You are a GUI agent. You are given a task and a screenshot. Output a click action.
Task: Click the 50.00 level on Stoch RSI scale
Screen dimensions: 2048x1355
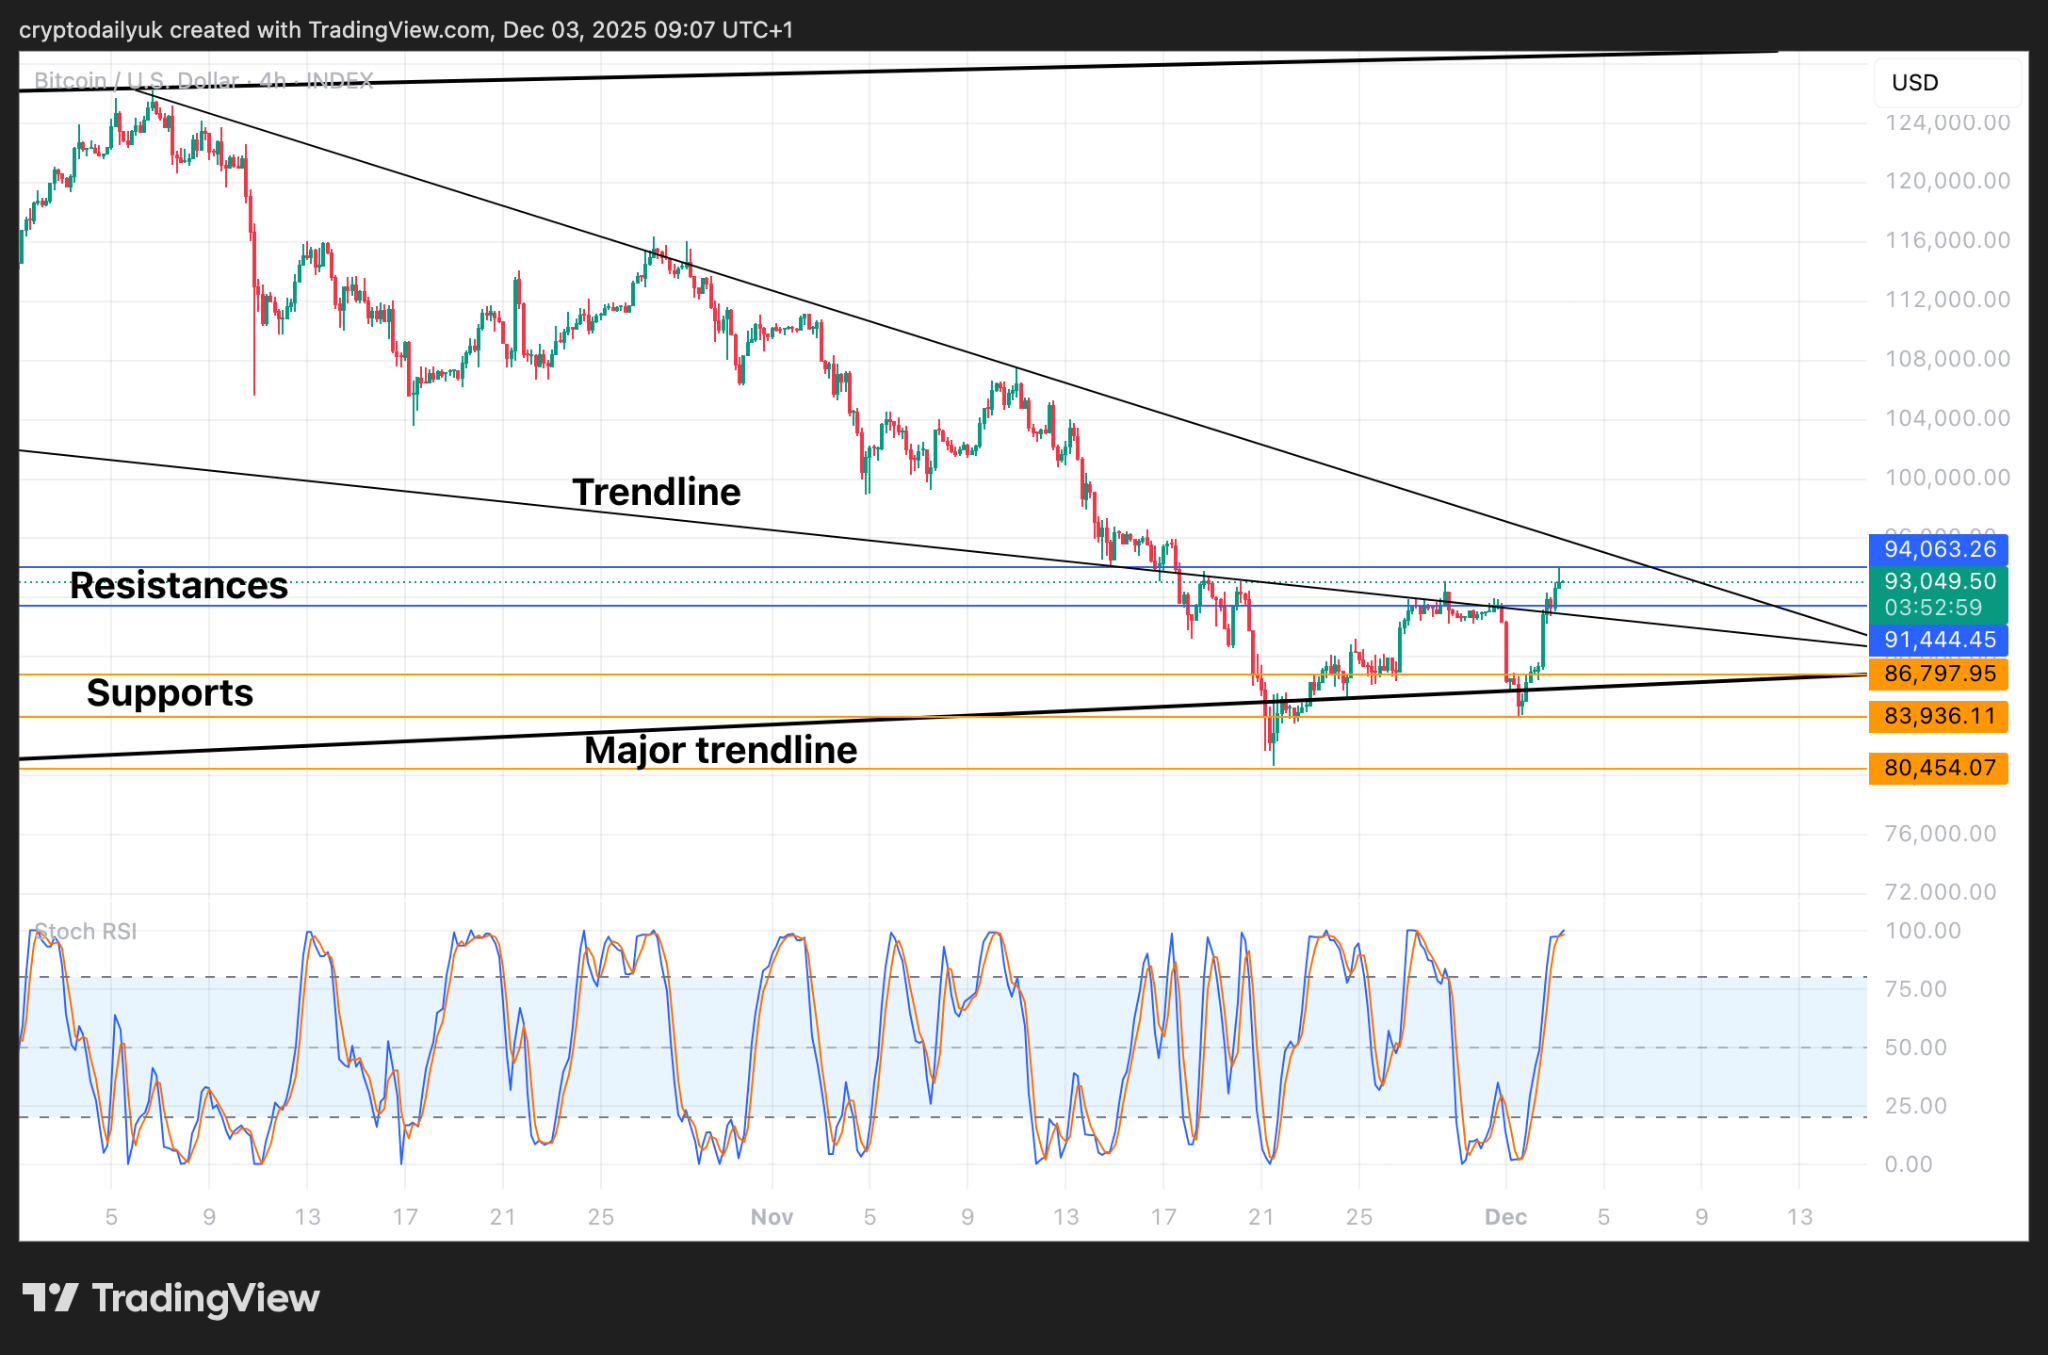1915,1047
